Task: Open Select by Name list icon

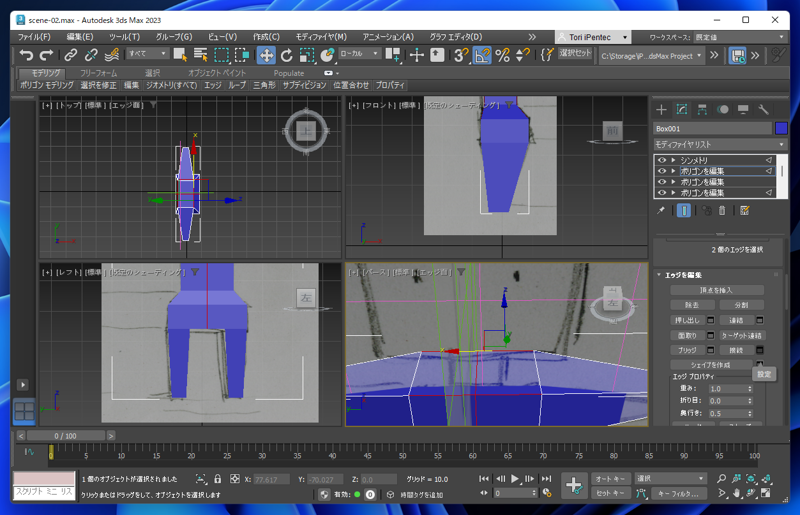Action: coord(201,55)
